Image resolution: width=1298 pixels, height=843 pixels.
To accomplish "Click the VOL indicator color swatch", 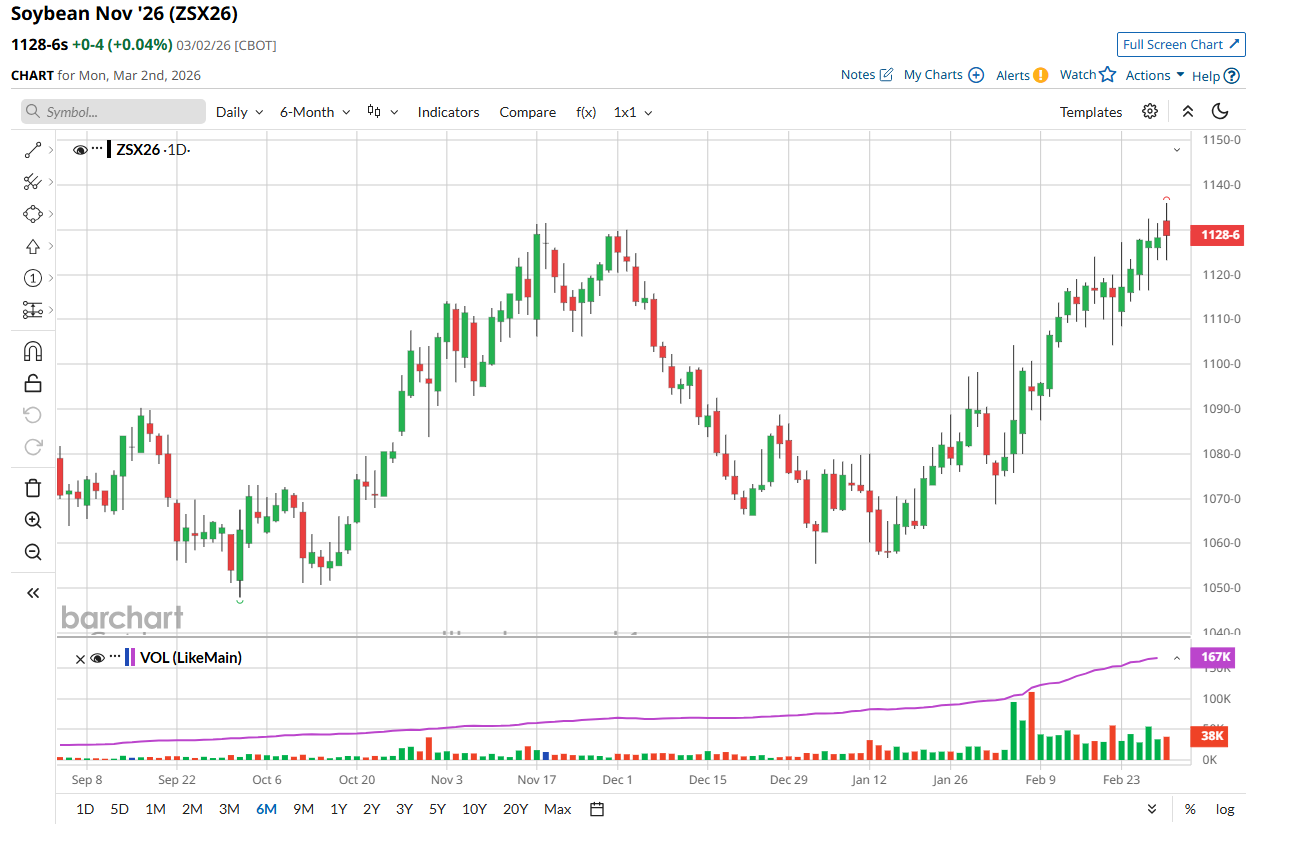I will click(129, 658).
